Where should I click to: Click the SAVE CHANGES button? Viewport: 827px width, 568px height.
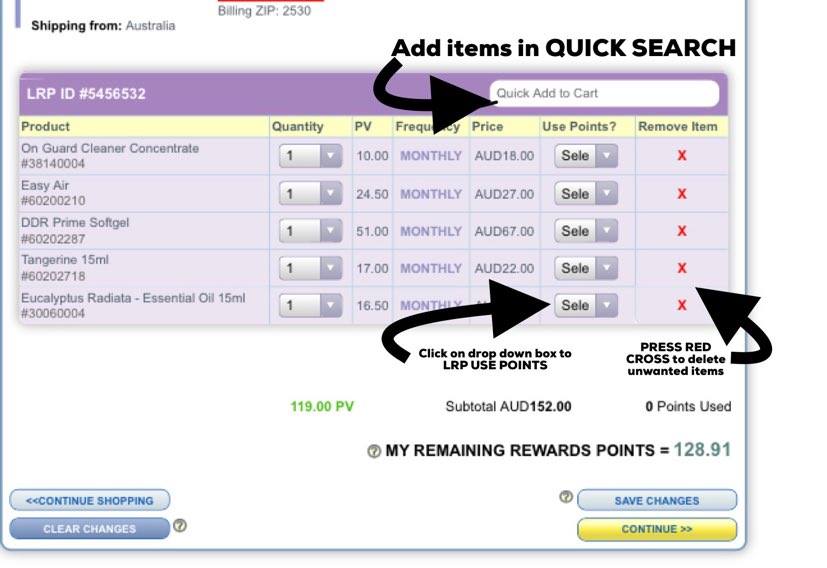click(657, 500)
